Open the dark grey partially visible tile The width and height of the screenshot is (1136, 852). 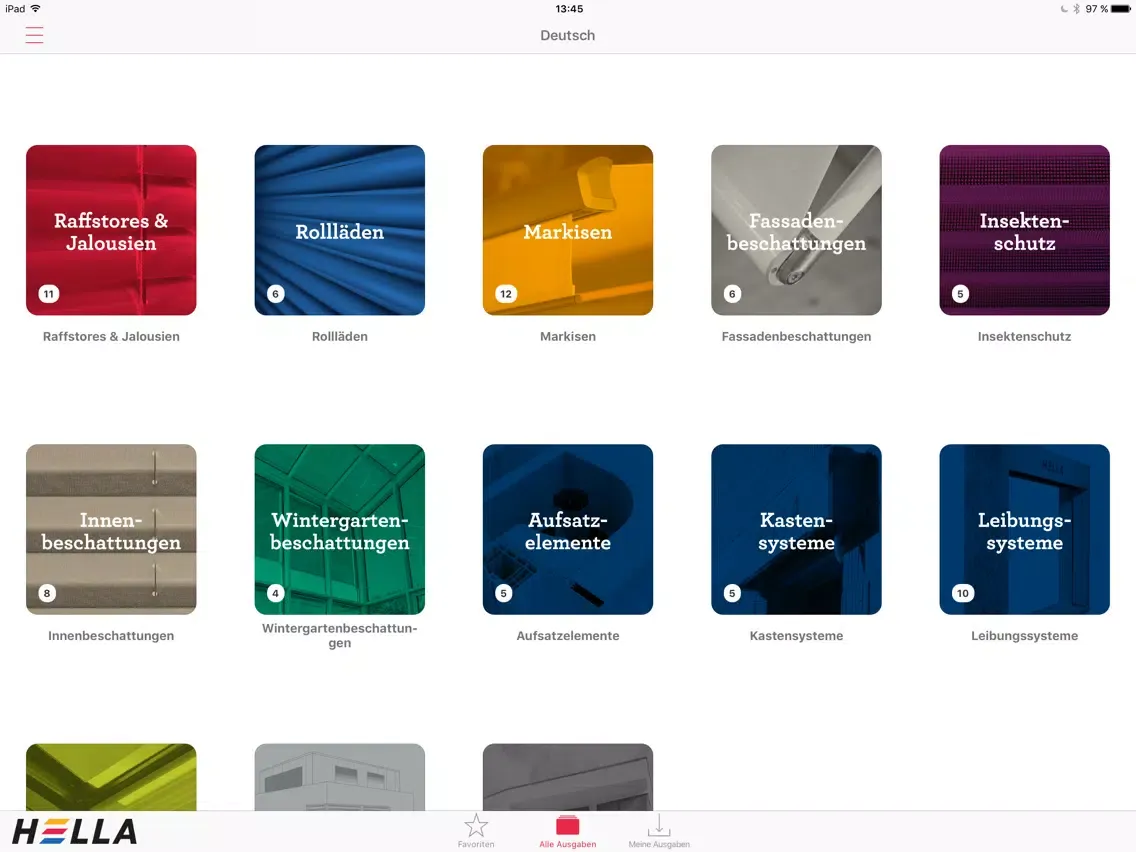point(568,777)
